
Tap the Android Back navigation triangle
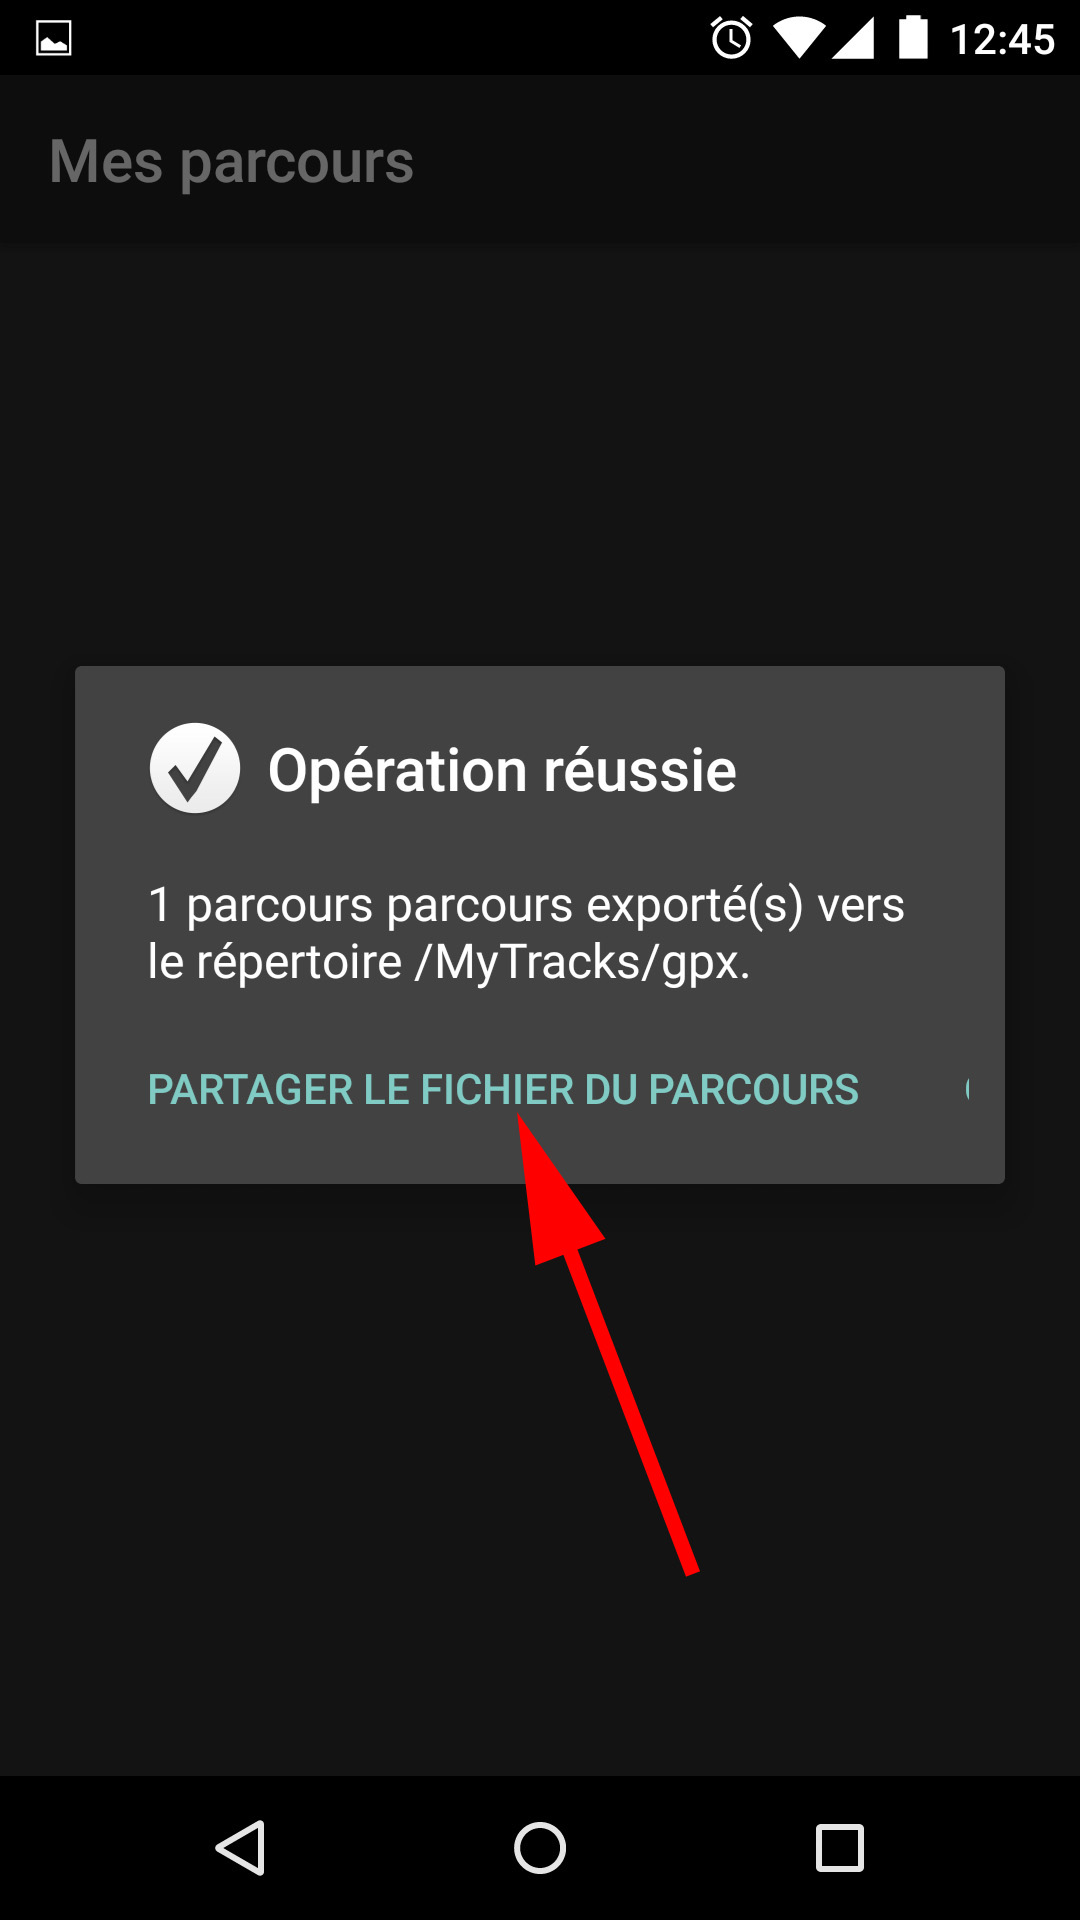click(240, 1847)
